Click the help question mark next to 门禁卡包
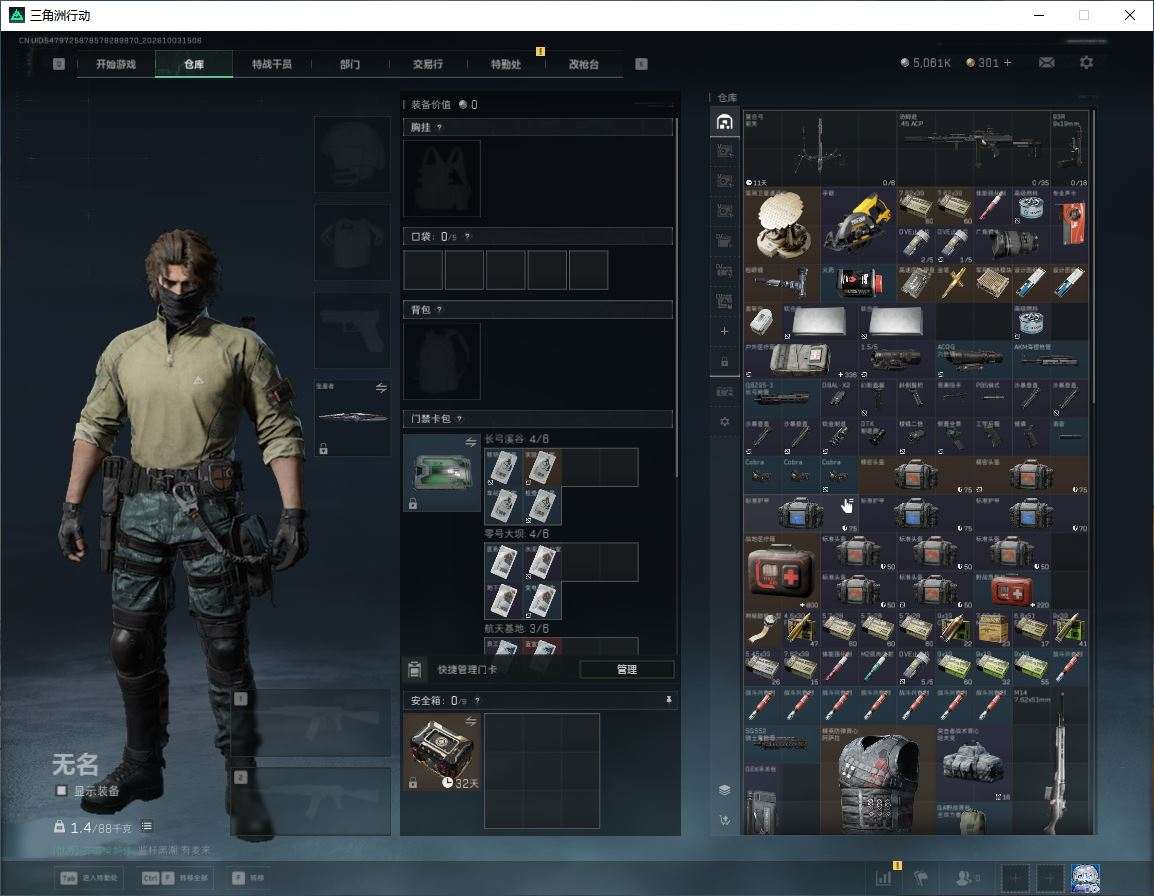 point(459,419)
